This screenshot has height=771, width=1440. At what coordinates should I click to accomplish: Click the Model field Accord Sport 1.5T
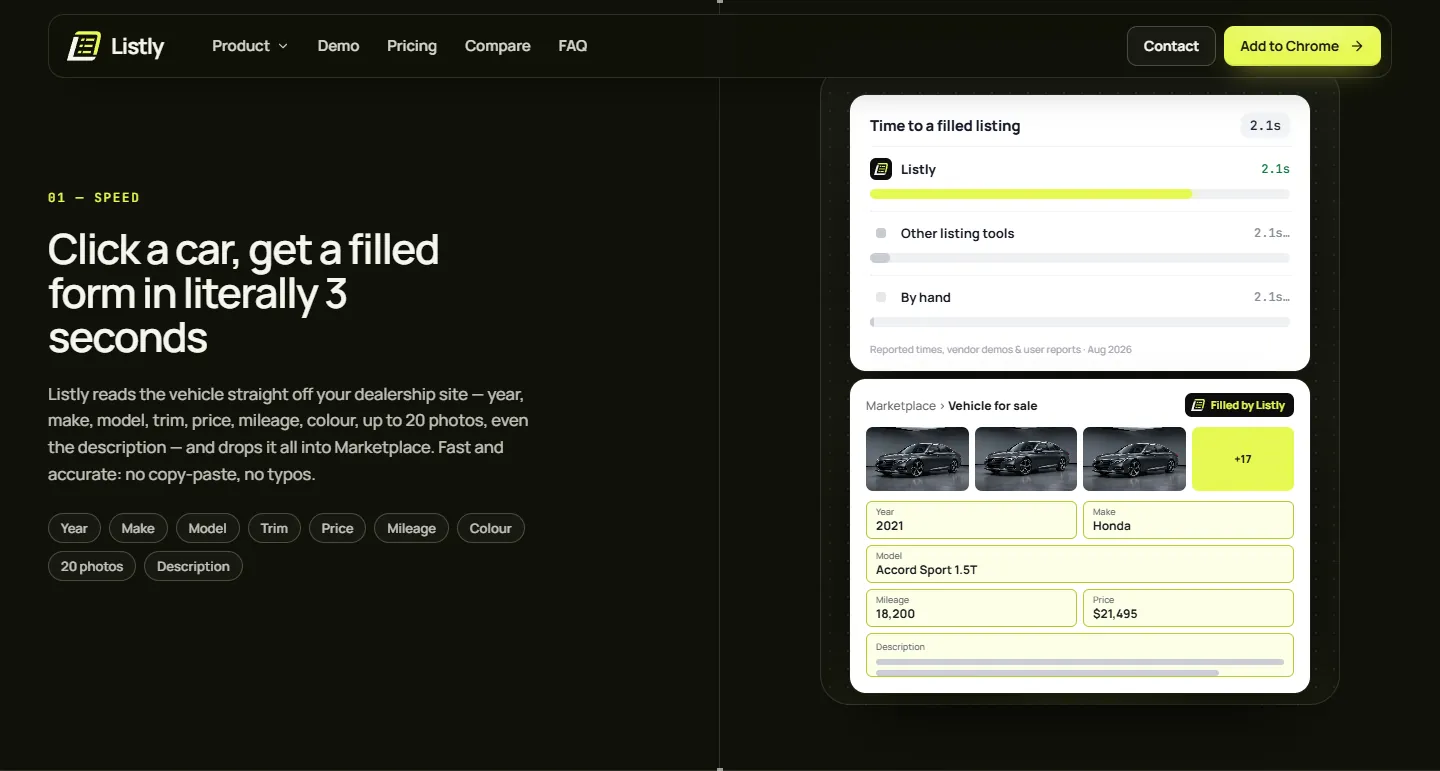[1080, 564]
